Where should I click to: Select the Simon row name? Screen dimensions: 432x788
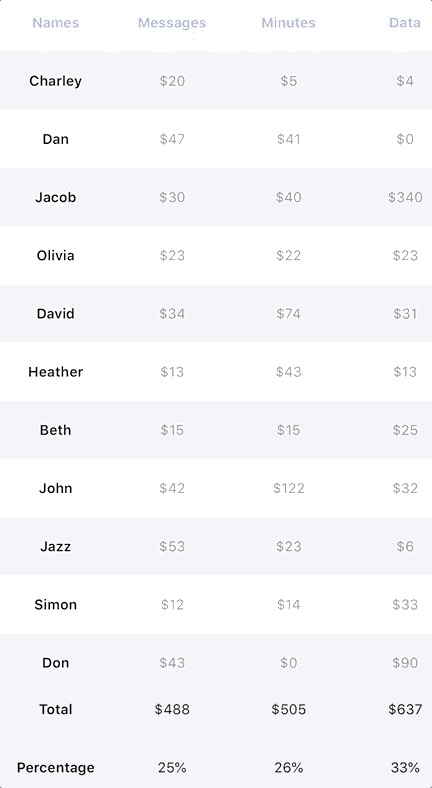click(x=55, y=605)
